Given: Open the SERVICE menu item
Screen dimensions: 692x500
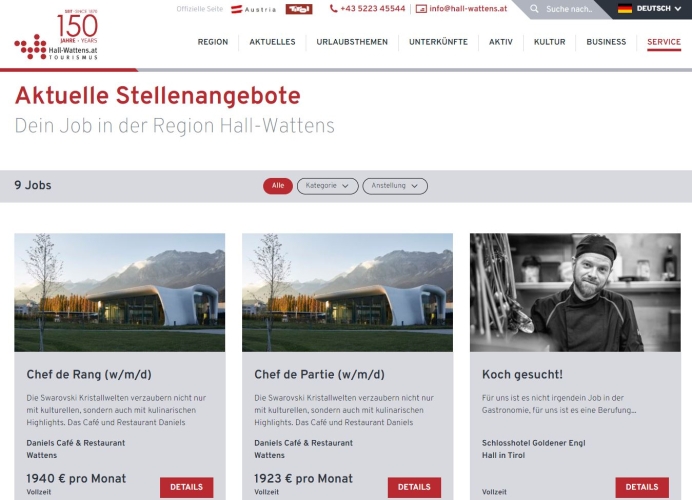Looking at the screenshot, I should tap(664, 42).
